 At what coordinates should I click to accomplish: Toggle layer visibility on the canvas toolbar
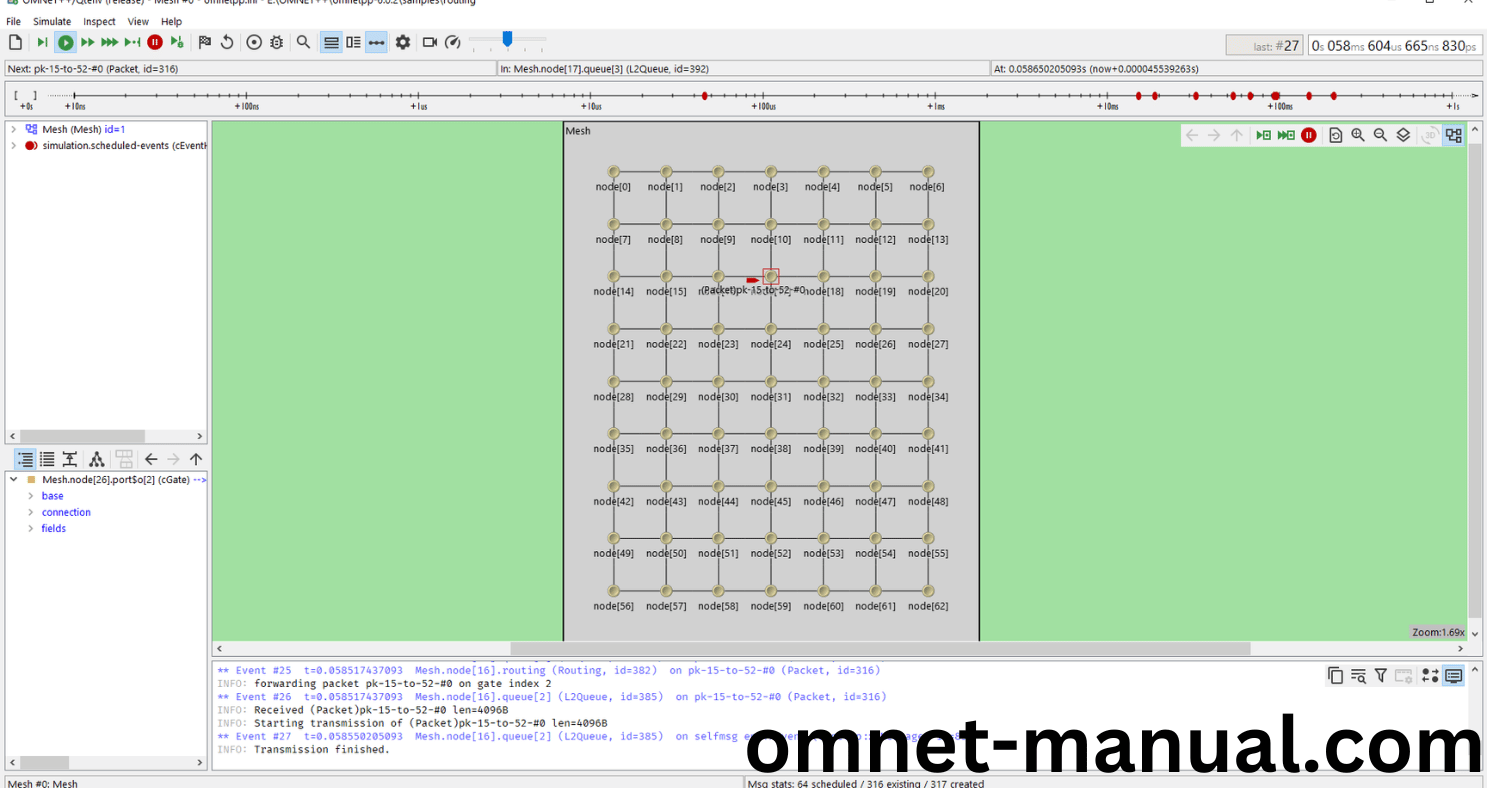[x=1401, y=134]
